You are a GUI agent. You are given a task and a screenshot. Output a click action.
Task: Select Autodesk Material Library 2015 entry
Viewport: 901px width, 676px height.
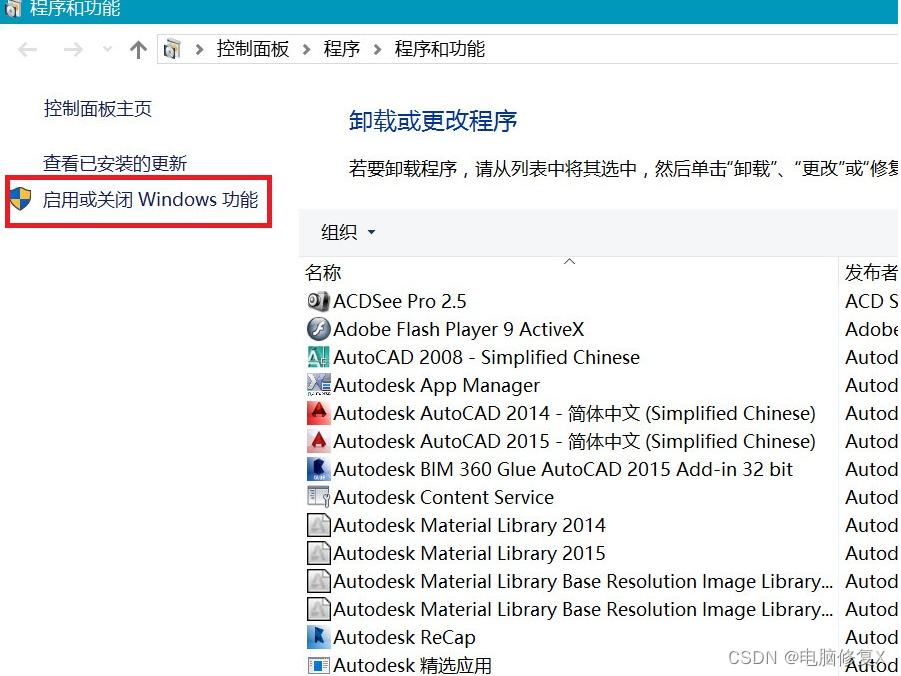pyautogui.click(x=469, y=553)
